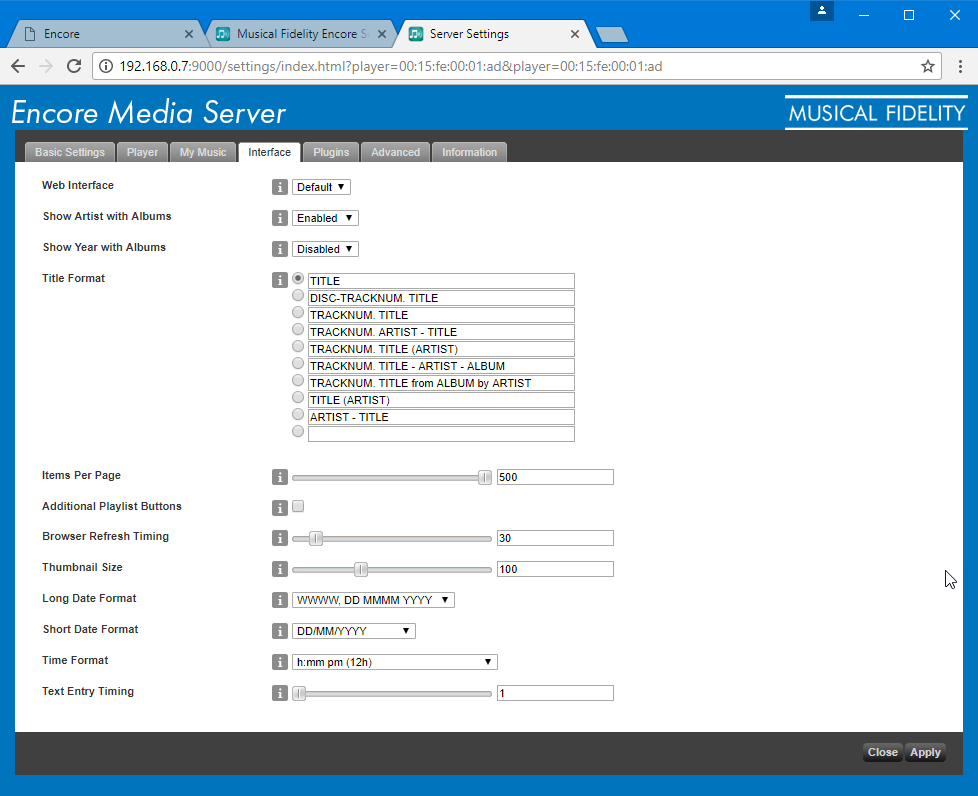Click info icon for Items Per Page
This screenshot has height=796, width=978.
click(280, 477)
